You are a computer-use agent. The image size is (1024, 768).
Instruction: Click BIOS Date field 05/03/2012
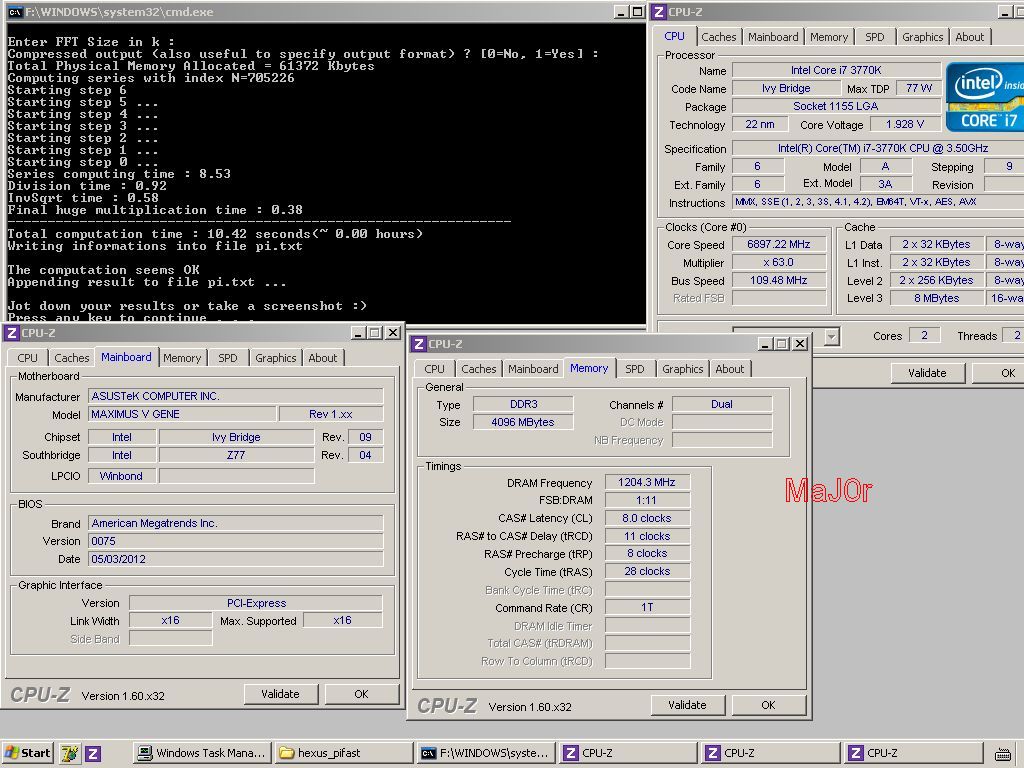235,559
